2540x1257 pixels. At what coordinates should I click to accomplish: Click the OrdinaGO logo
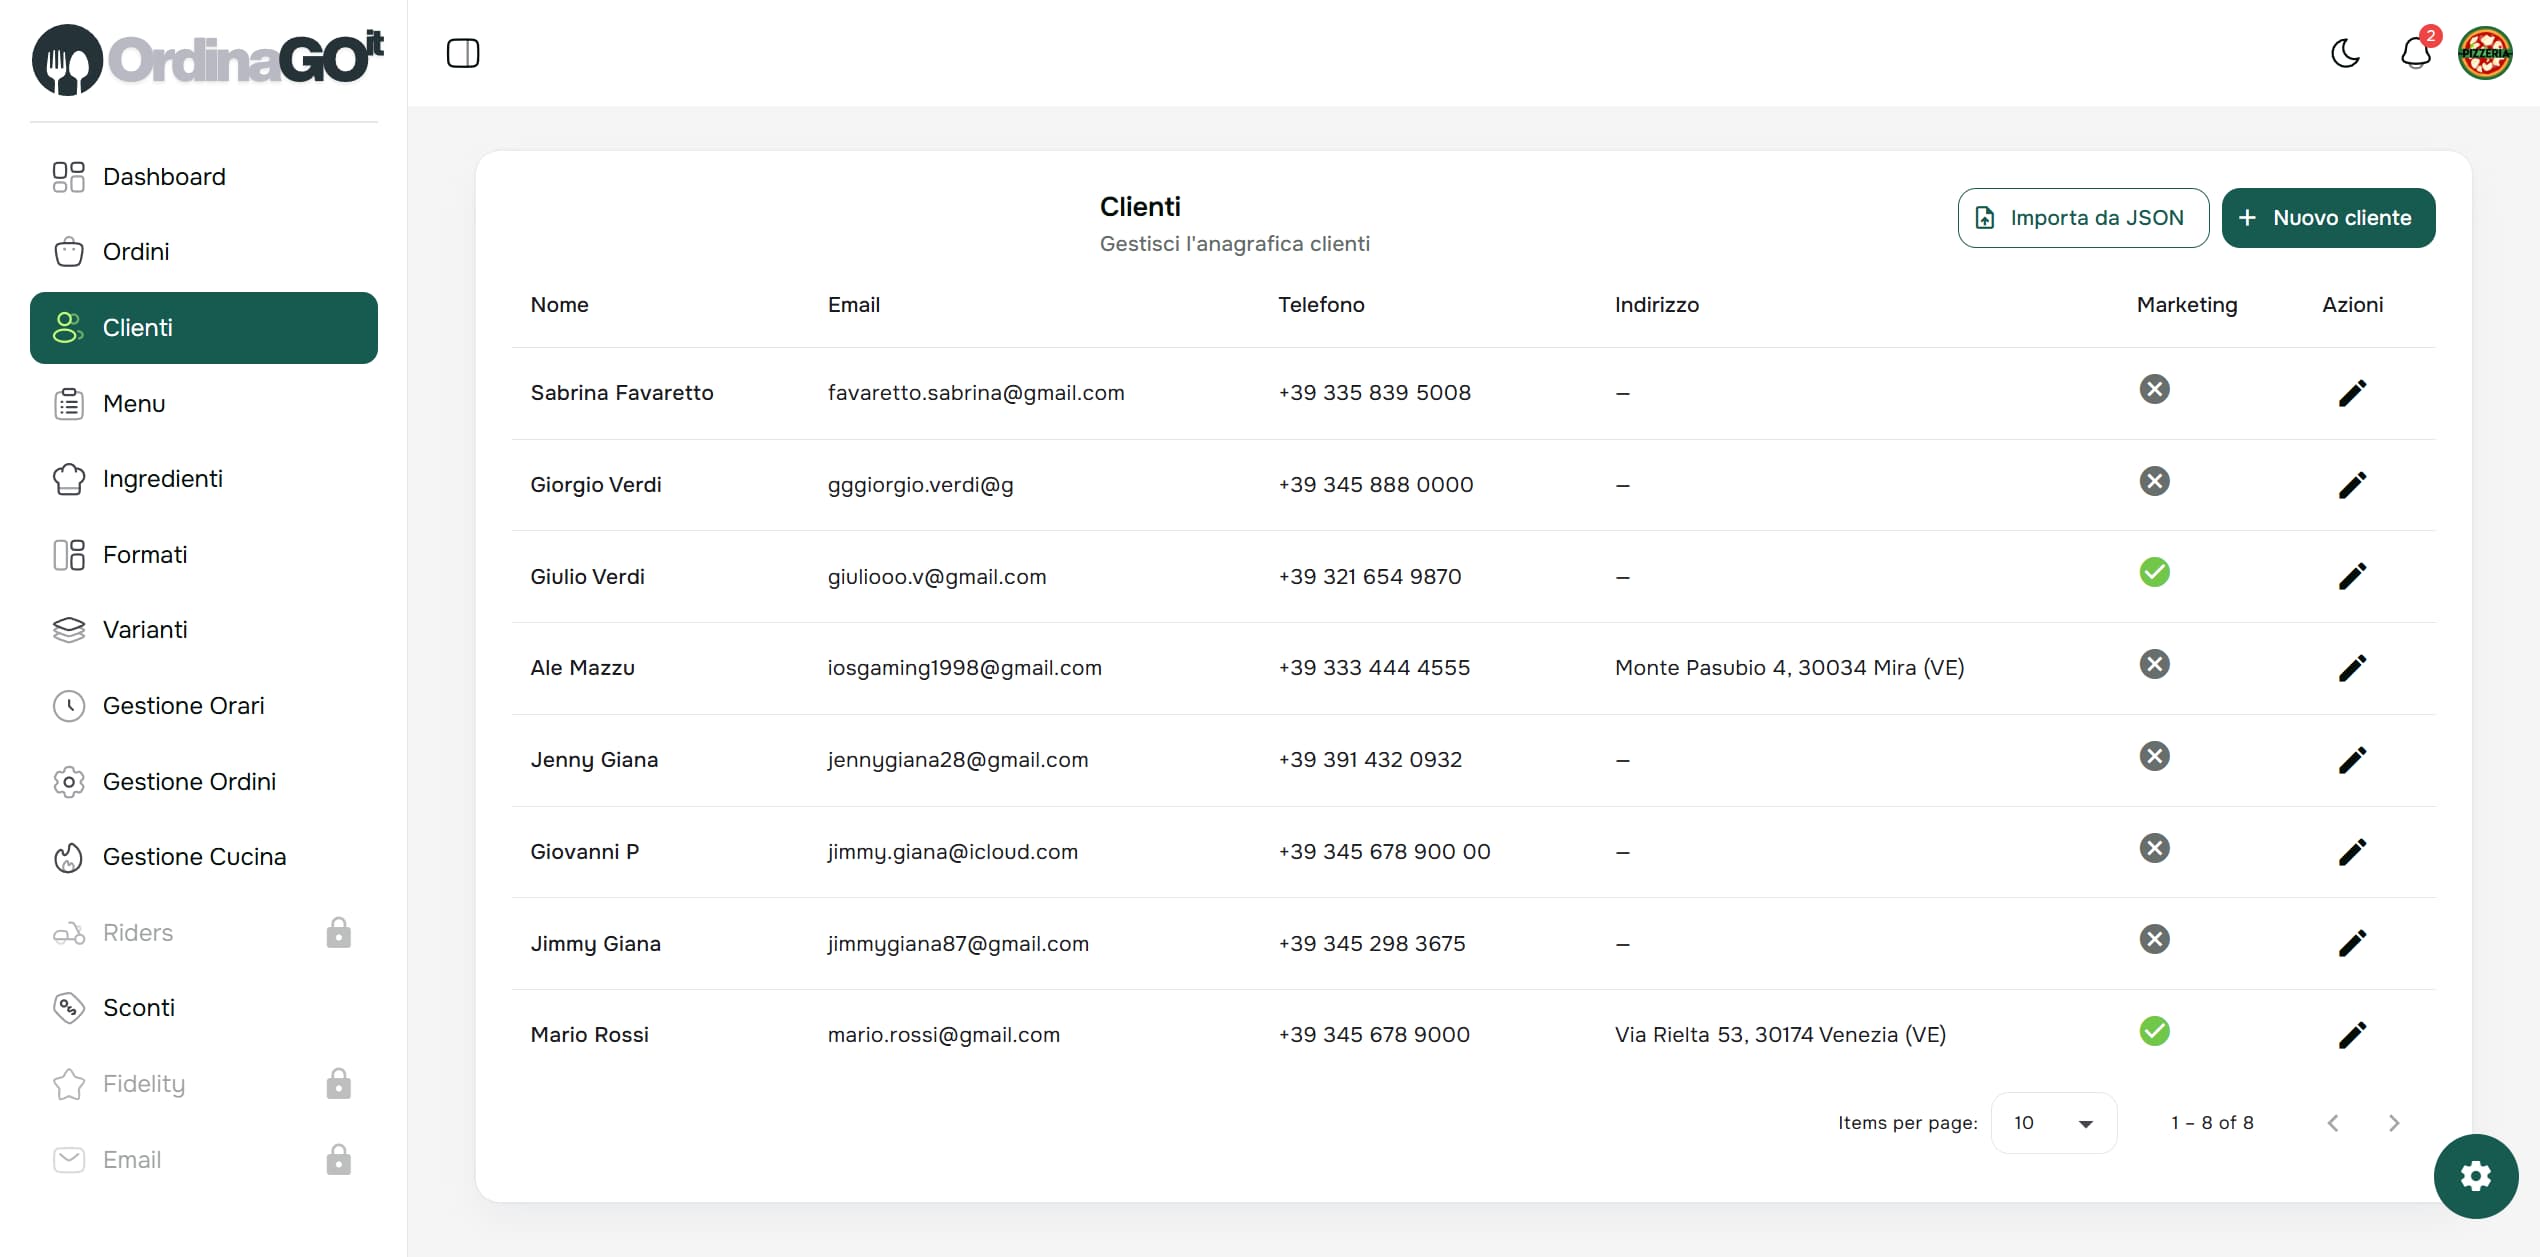[207, 60]
